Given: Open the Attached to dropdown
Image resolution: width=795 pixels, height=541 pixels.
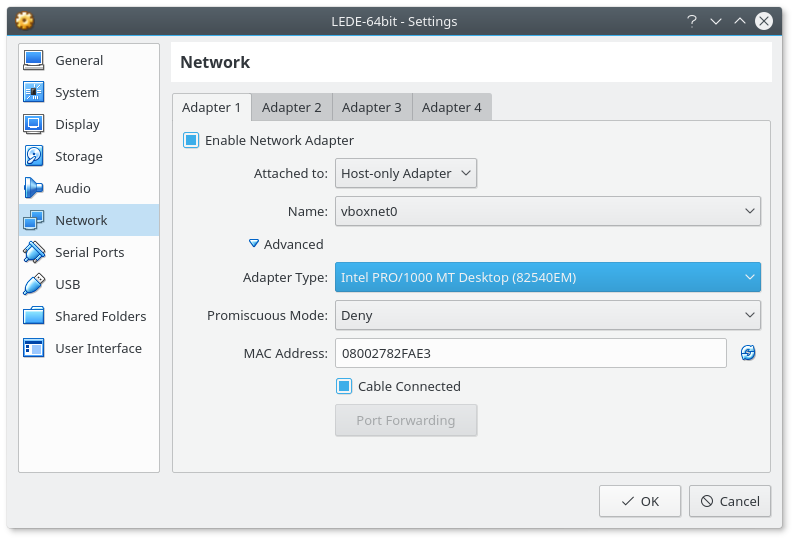Looking at the screenshot, I should click(405, 173).
